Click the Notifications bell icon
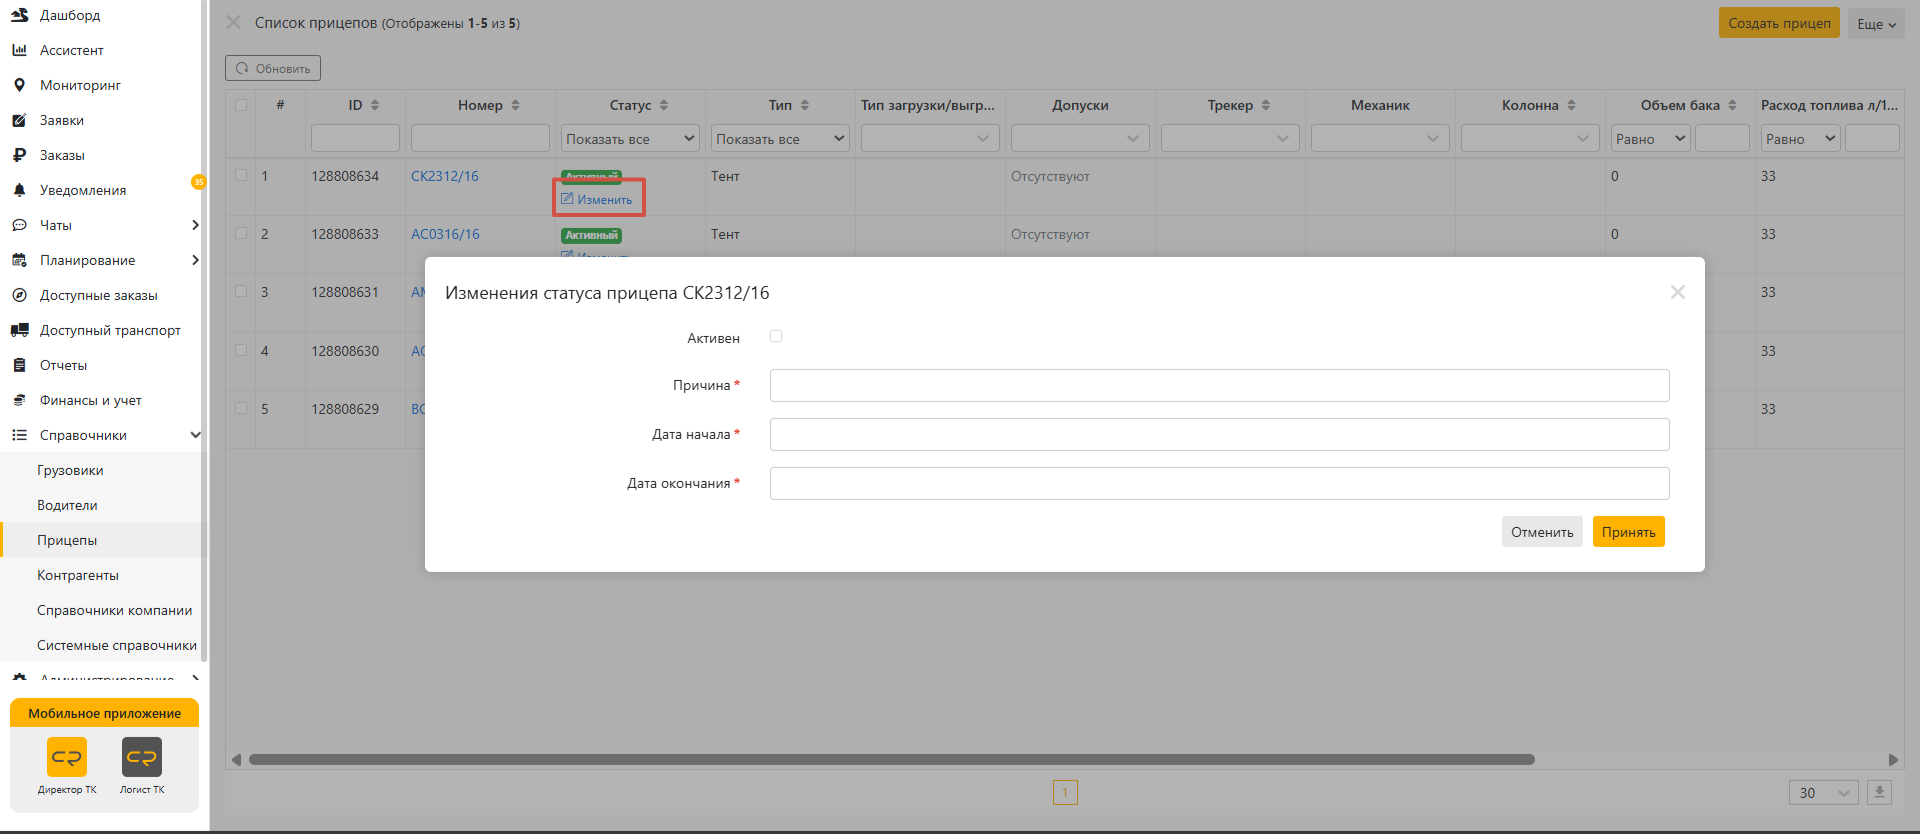This screenshot has width=1920, height=834. (x=19, y=190)
